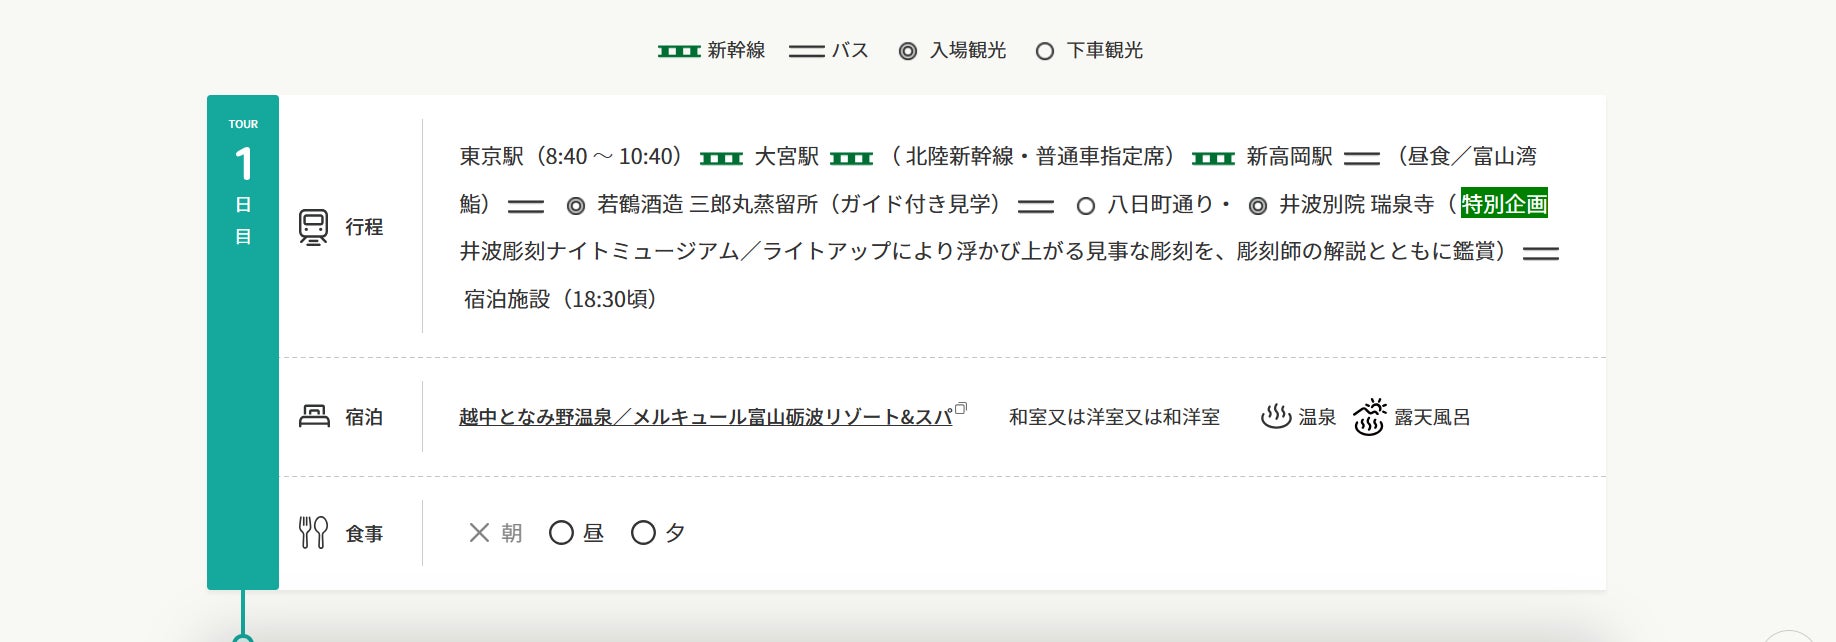Click the external link icon after リゾート&スパ
The width and height of the screenshot is (1836, 642).
click(961, 408)
